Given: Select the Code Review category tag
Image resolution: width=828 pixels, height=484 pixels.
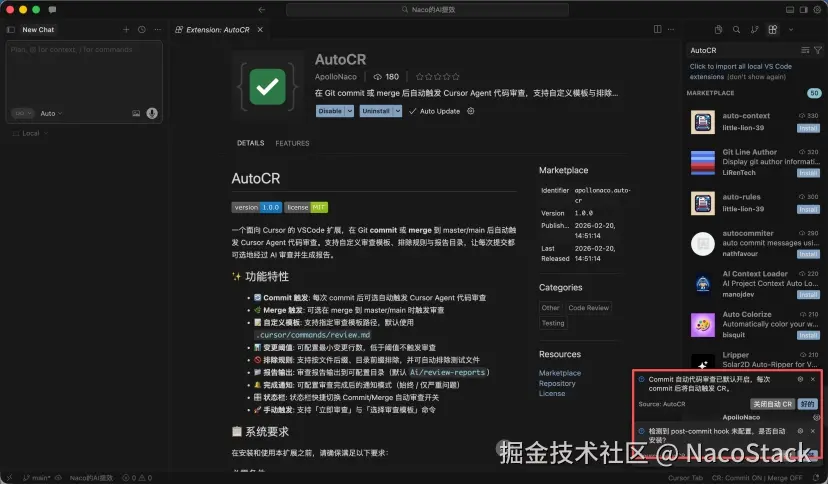Looking at the screenshot, I should pyautogui.click(x=588, y=308).
